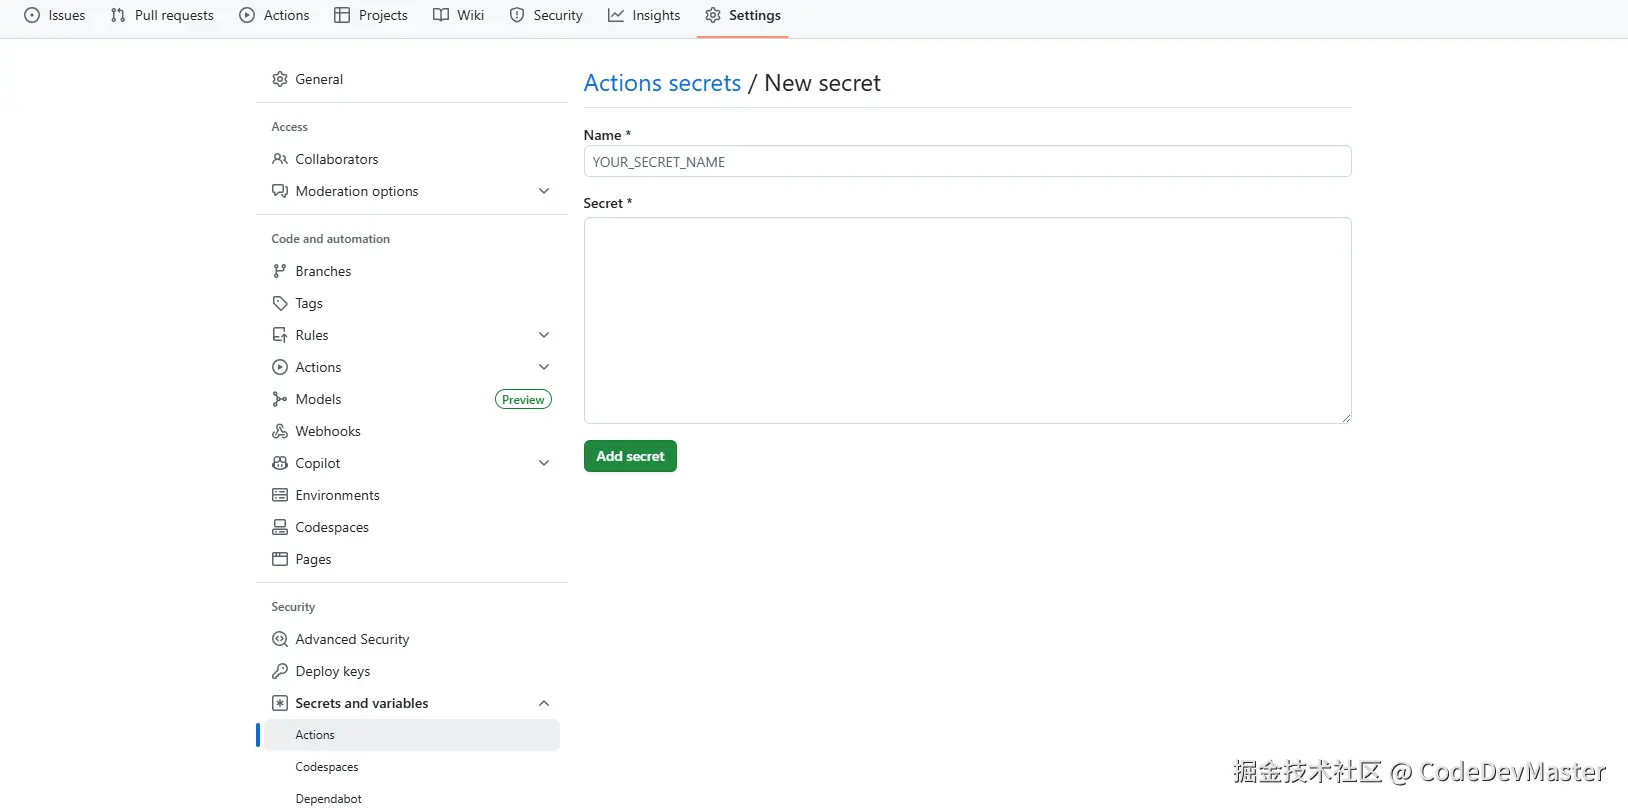This screenshot has width=1628, height=808.
Task: Open the Pull requests tab
Action: coord(162,15)
